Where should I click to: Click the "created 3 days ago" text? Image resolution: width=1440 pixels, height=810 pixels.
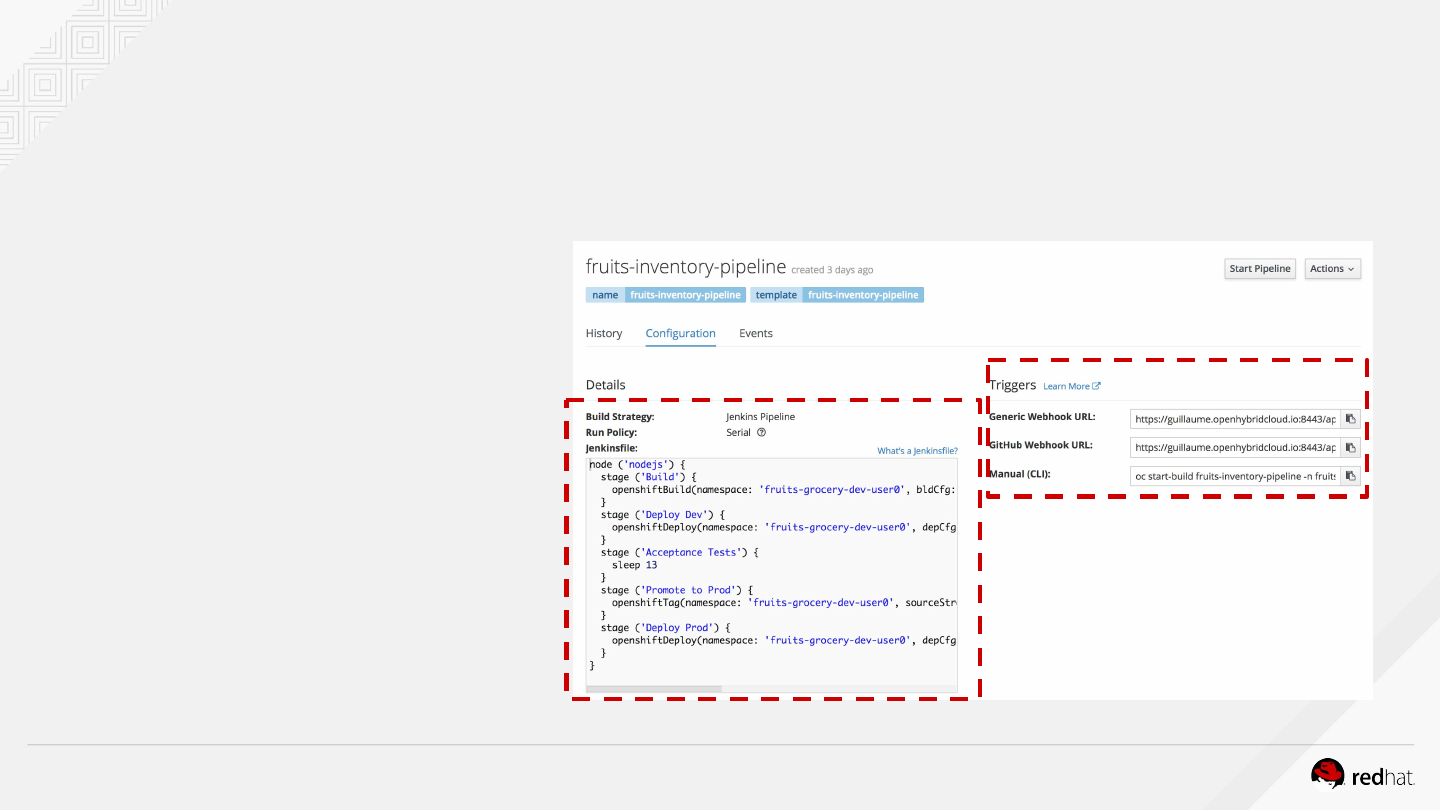(x=832, y=270)
